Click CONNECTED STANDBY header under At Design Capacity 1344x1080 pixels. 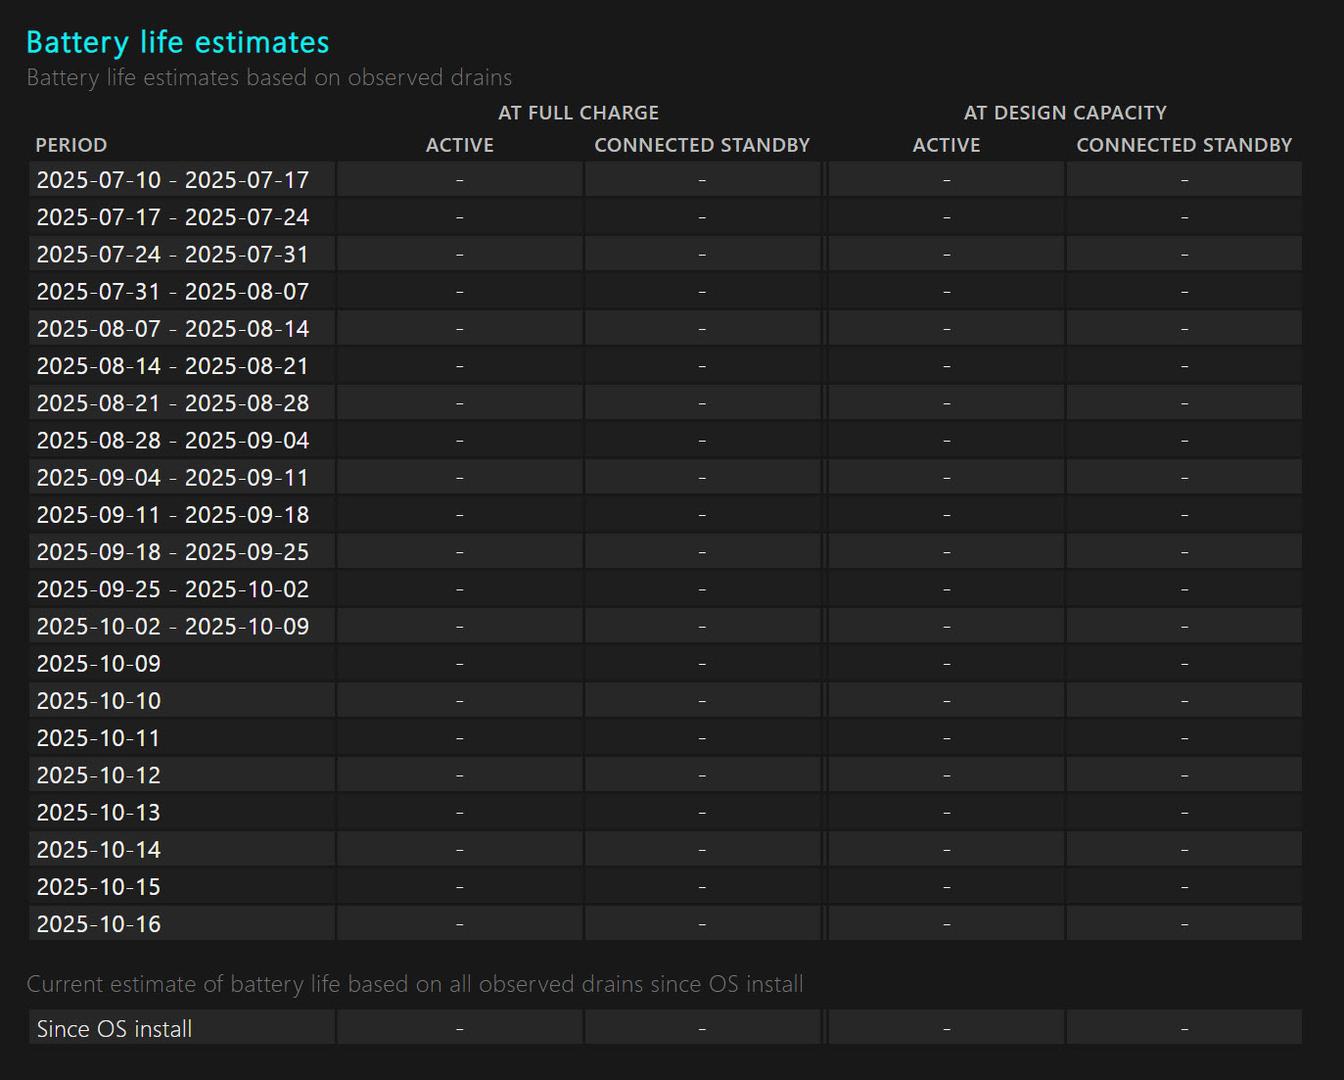1184,145
